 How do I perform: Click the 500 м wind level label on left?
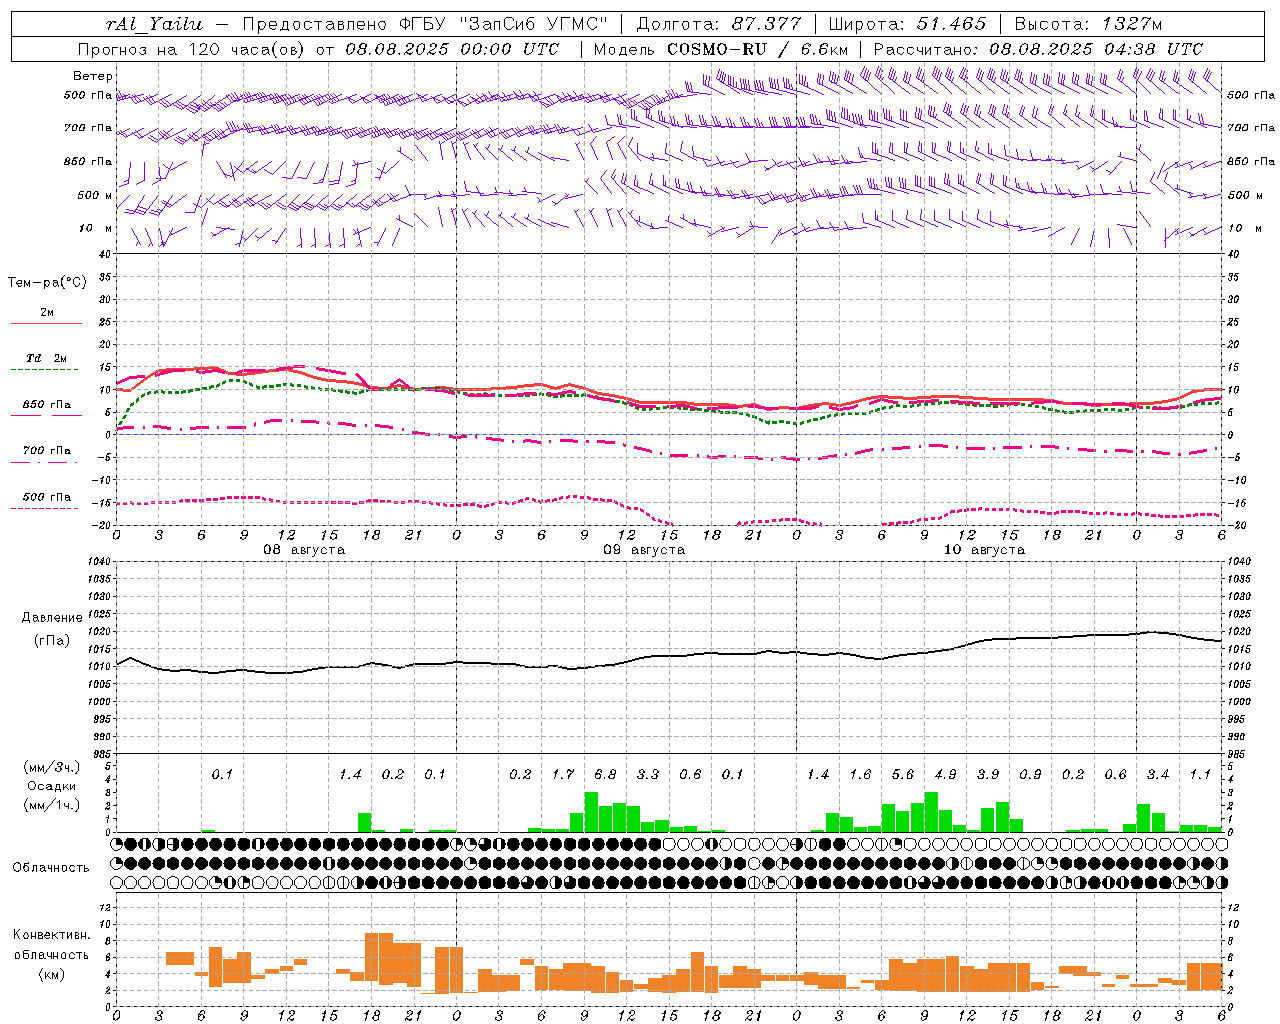(95, 195)
